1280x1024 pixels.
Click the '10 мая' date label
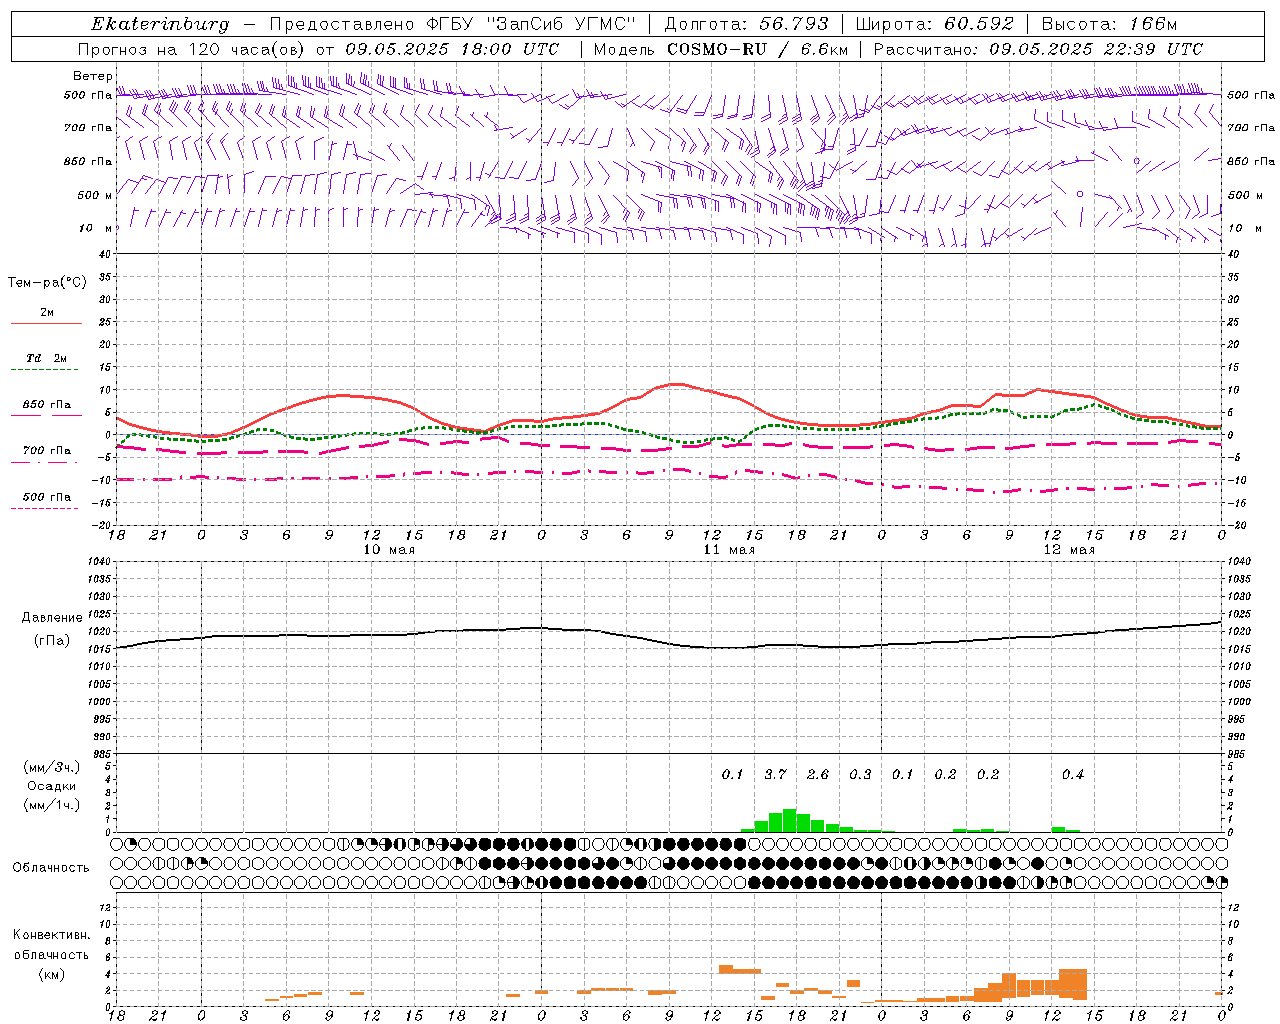click(389, 550)
